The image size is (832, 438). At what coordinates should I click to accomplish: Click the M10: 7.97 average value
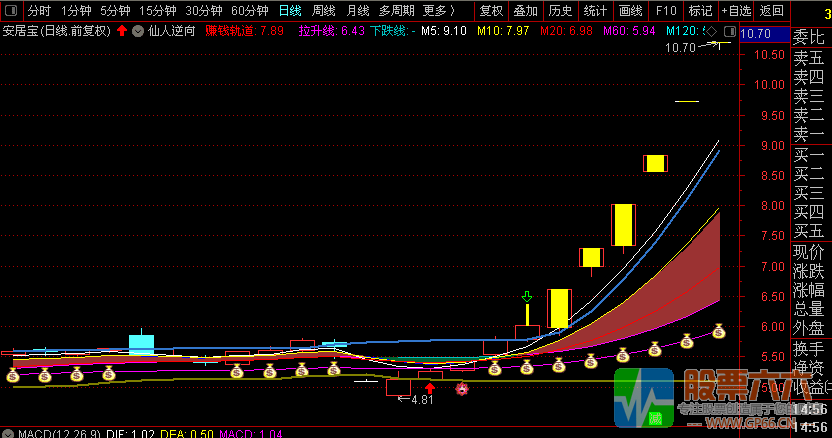(503, 31)
